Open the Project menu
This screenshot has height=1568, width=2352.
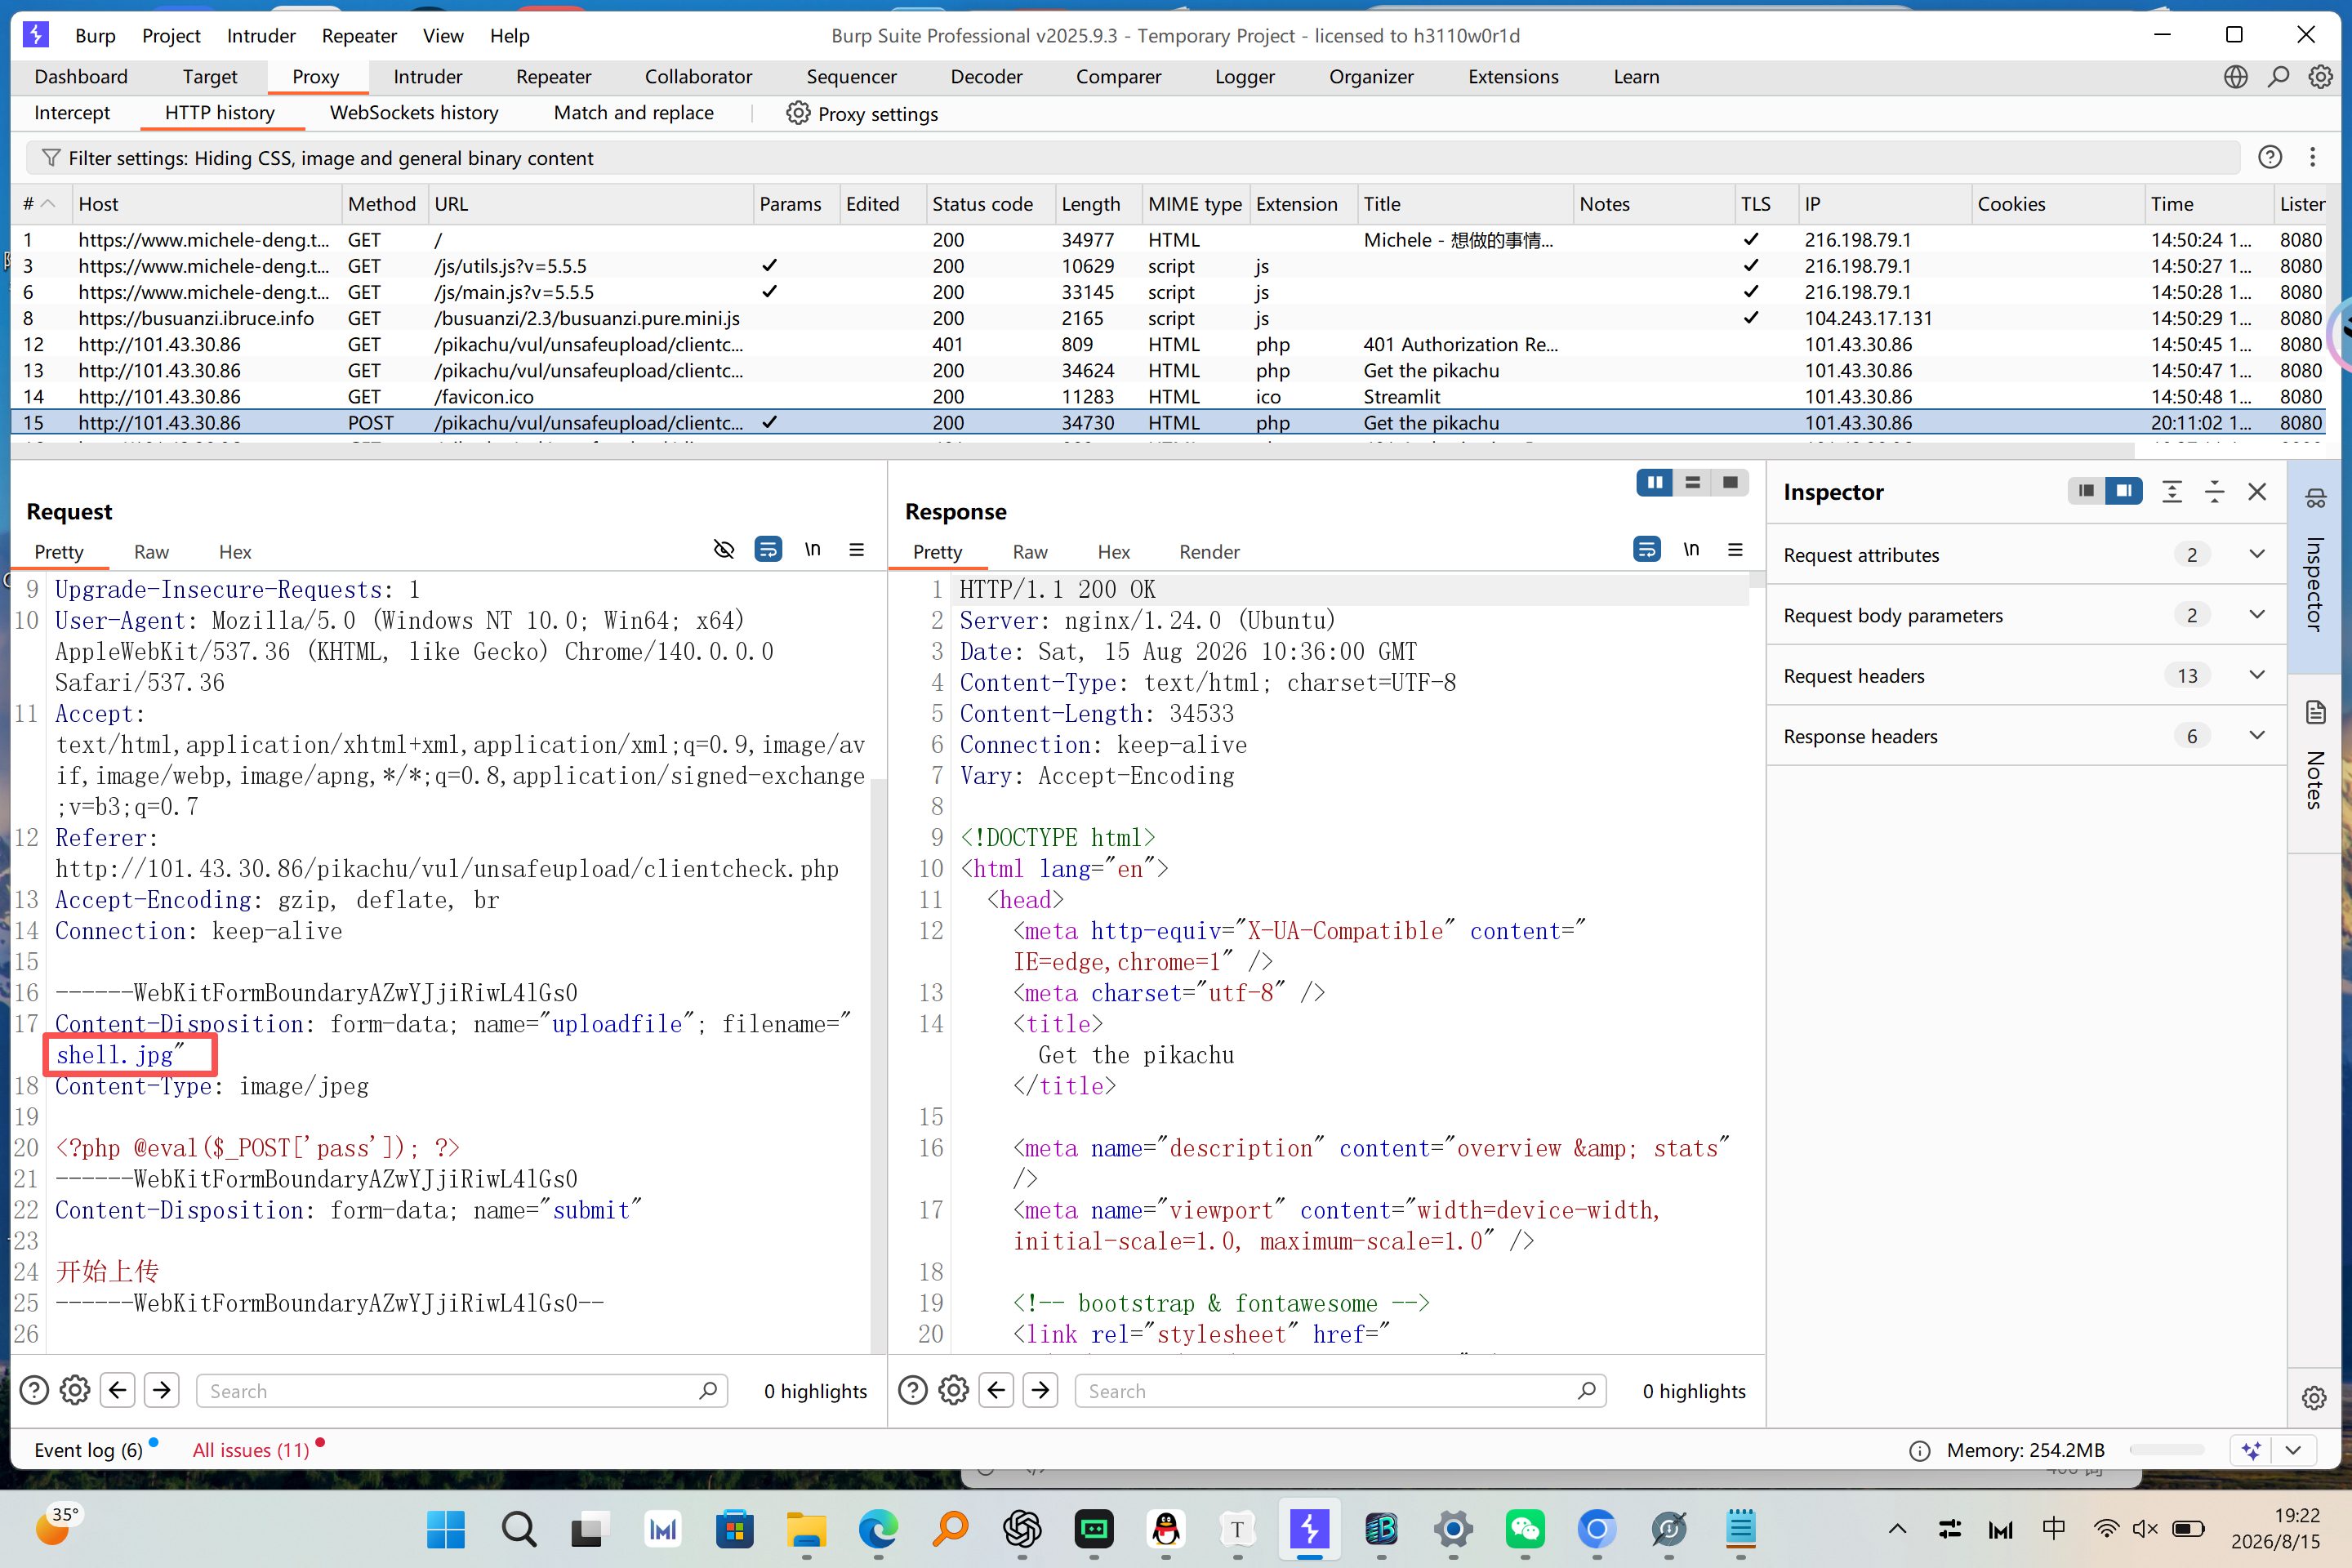(x=171, y=36)
